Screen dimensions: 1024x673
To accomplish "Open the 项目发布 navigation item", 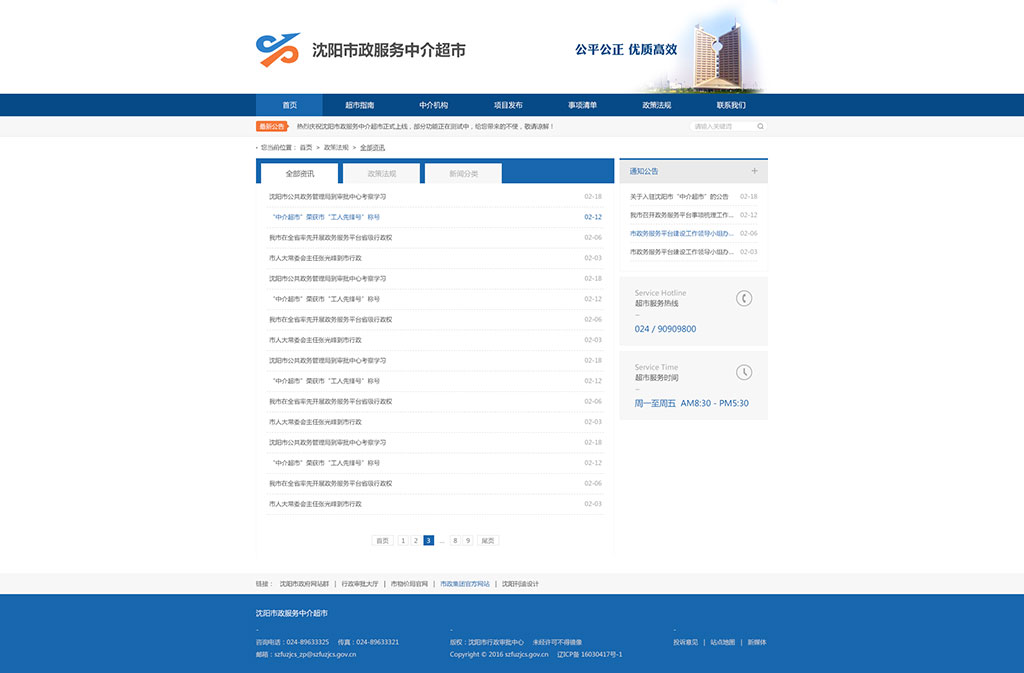I will tap(508, 105).
